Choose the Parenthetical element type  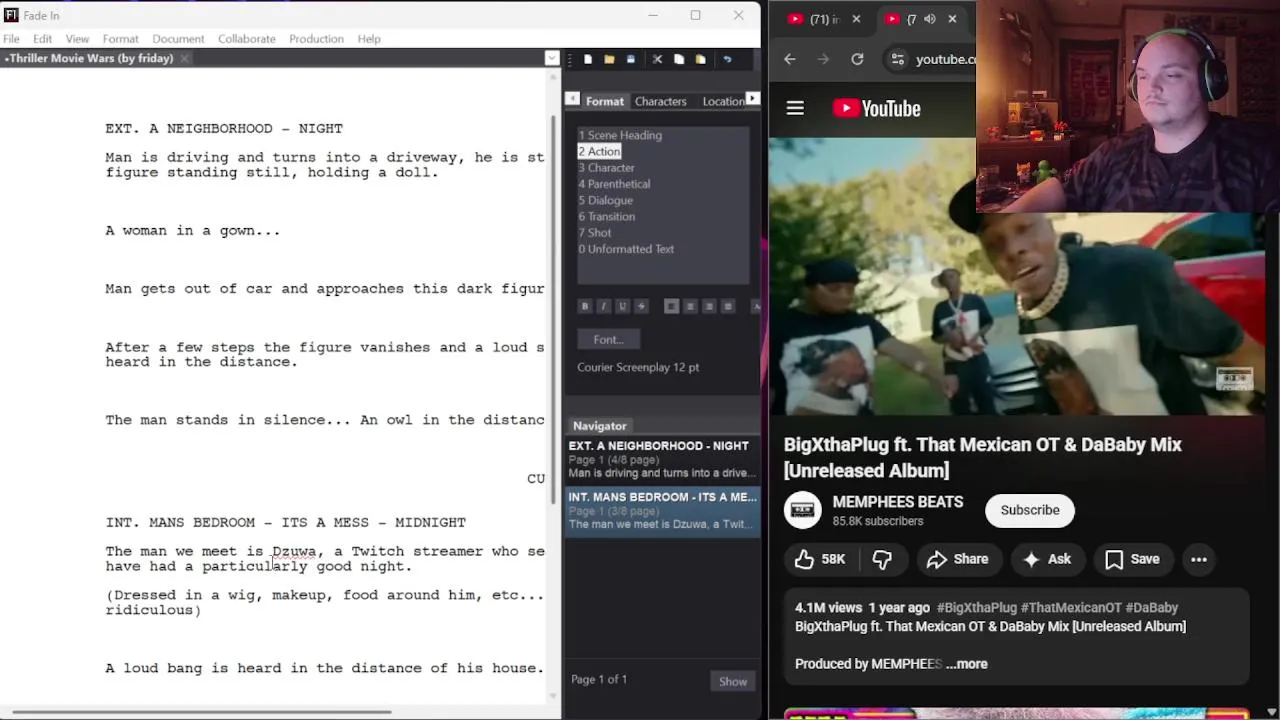614,184
